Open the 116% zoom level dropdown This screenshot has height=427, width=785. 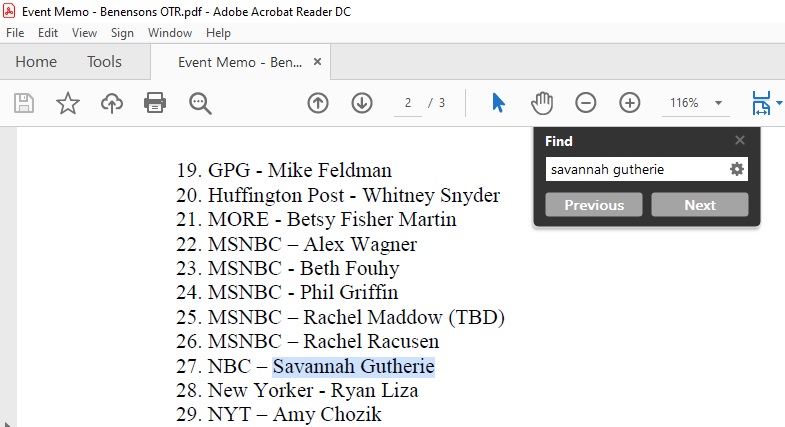click(x=718, y=103)
